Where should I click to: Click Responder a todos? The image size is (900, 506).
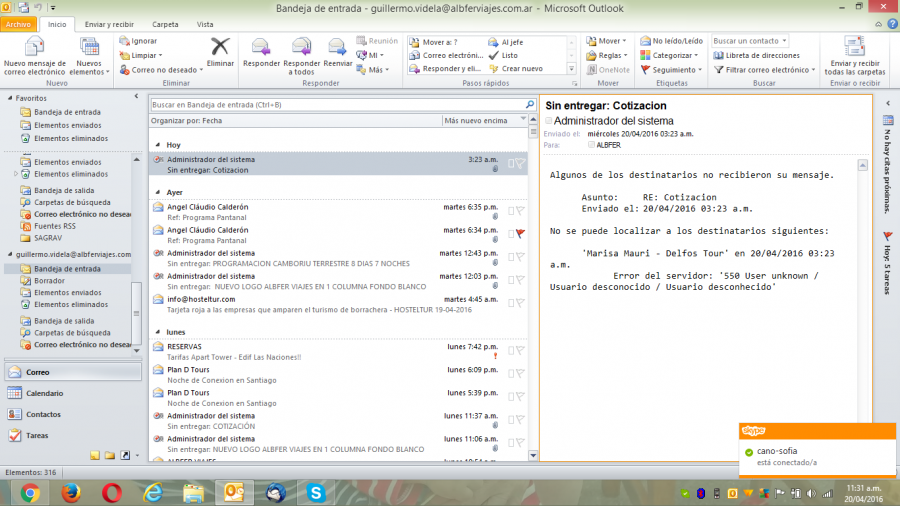pyautogui.click(x=301, y=56)
